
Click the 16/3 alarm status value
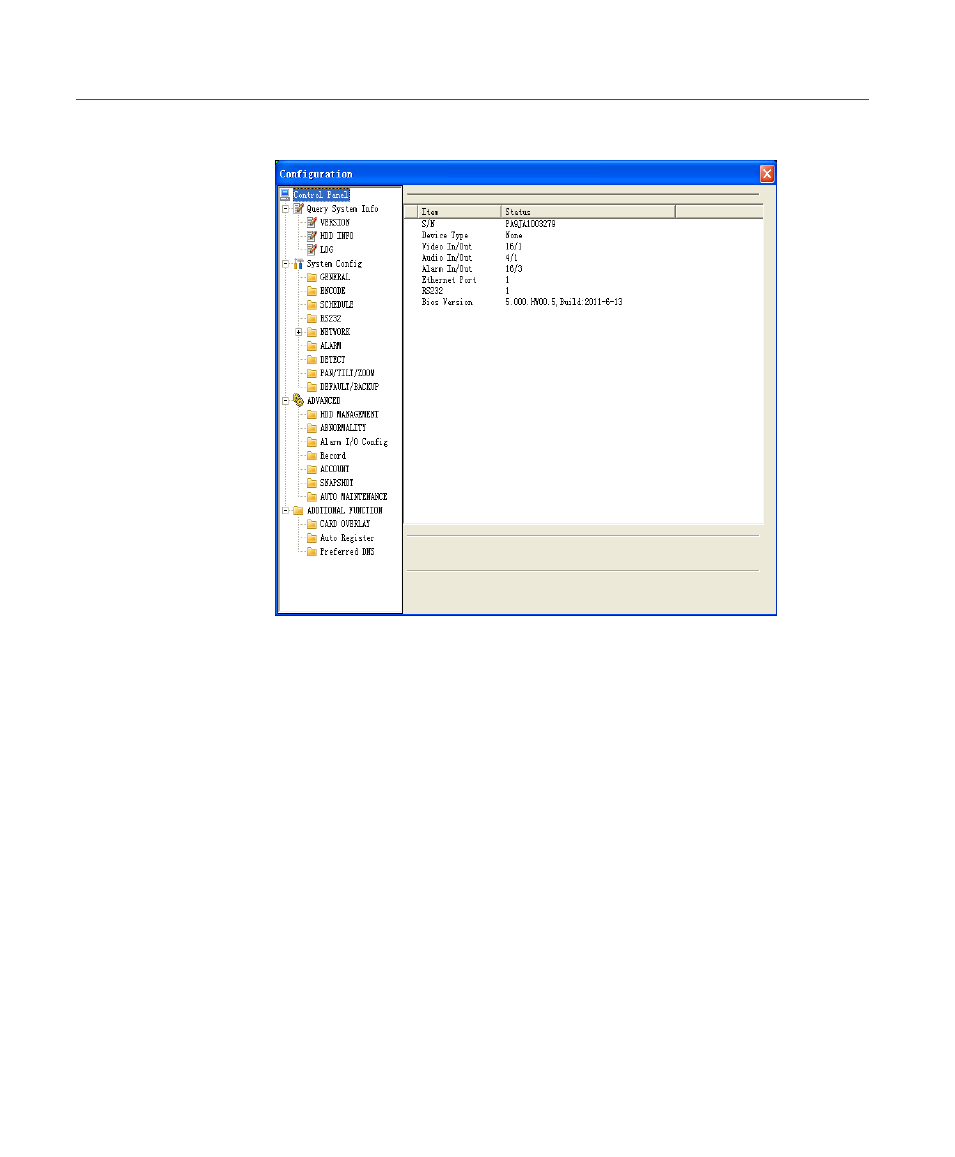514,269
